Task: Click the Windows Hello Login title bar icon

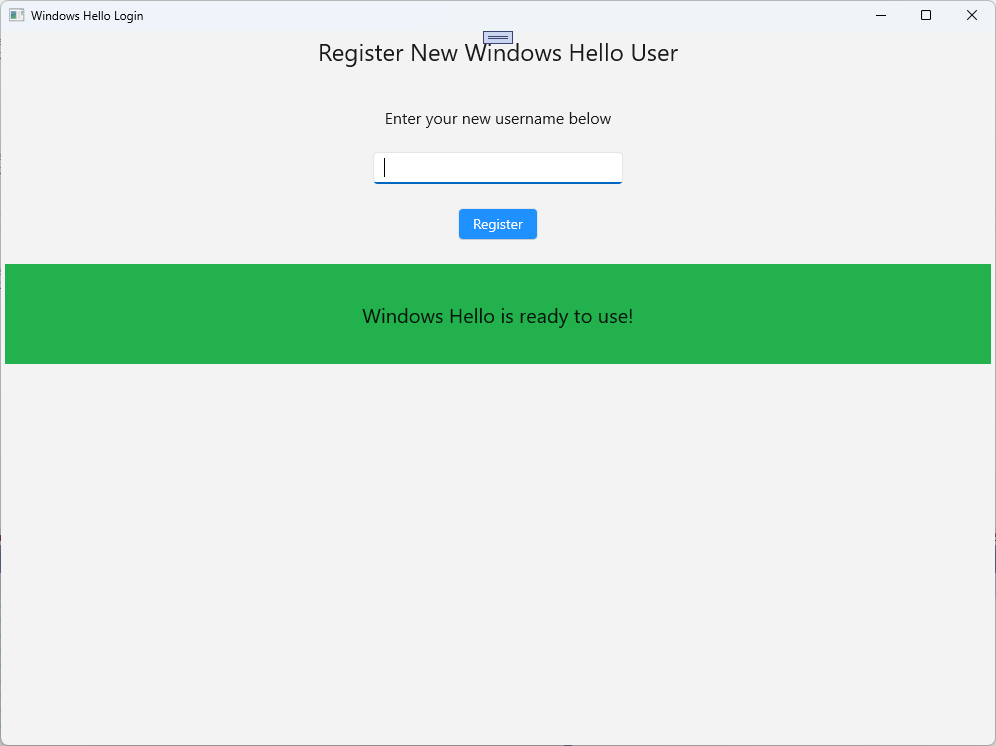Action: 15,15
